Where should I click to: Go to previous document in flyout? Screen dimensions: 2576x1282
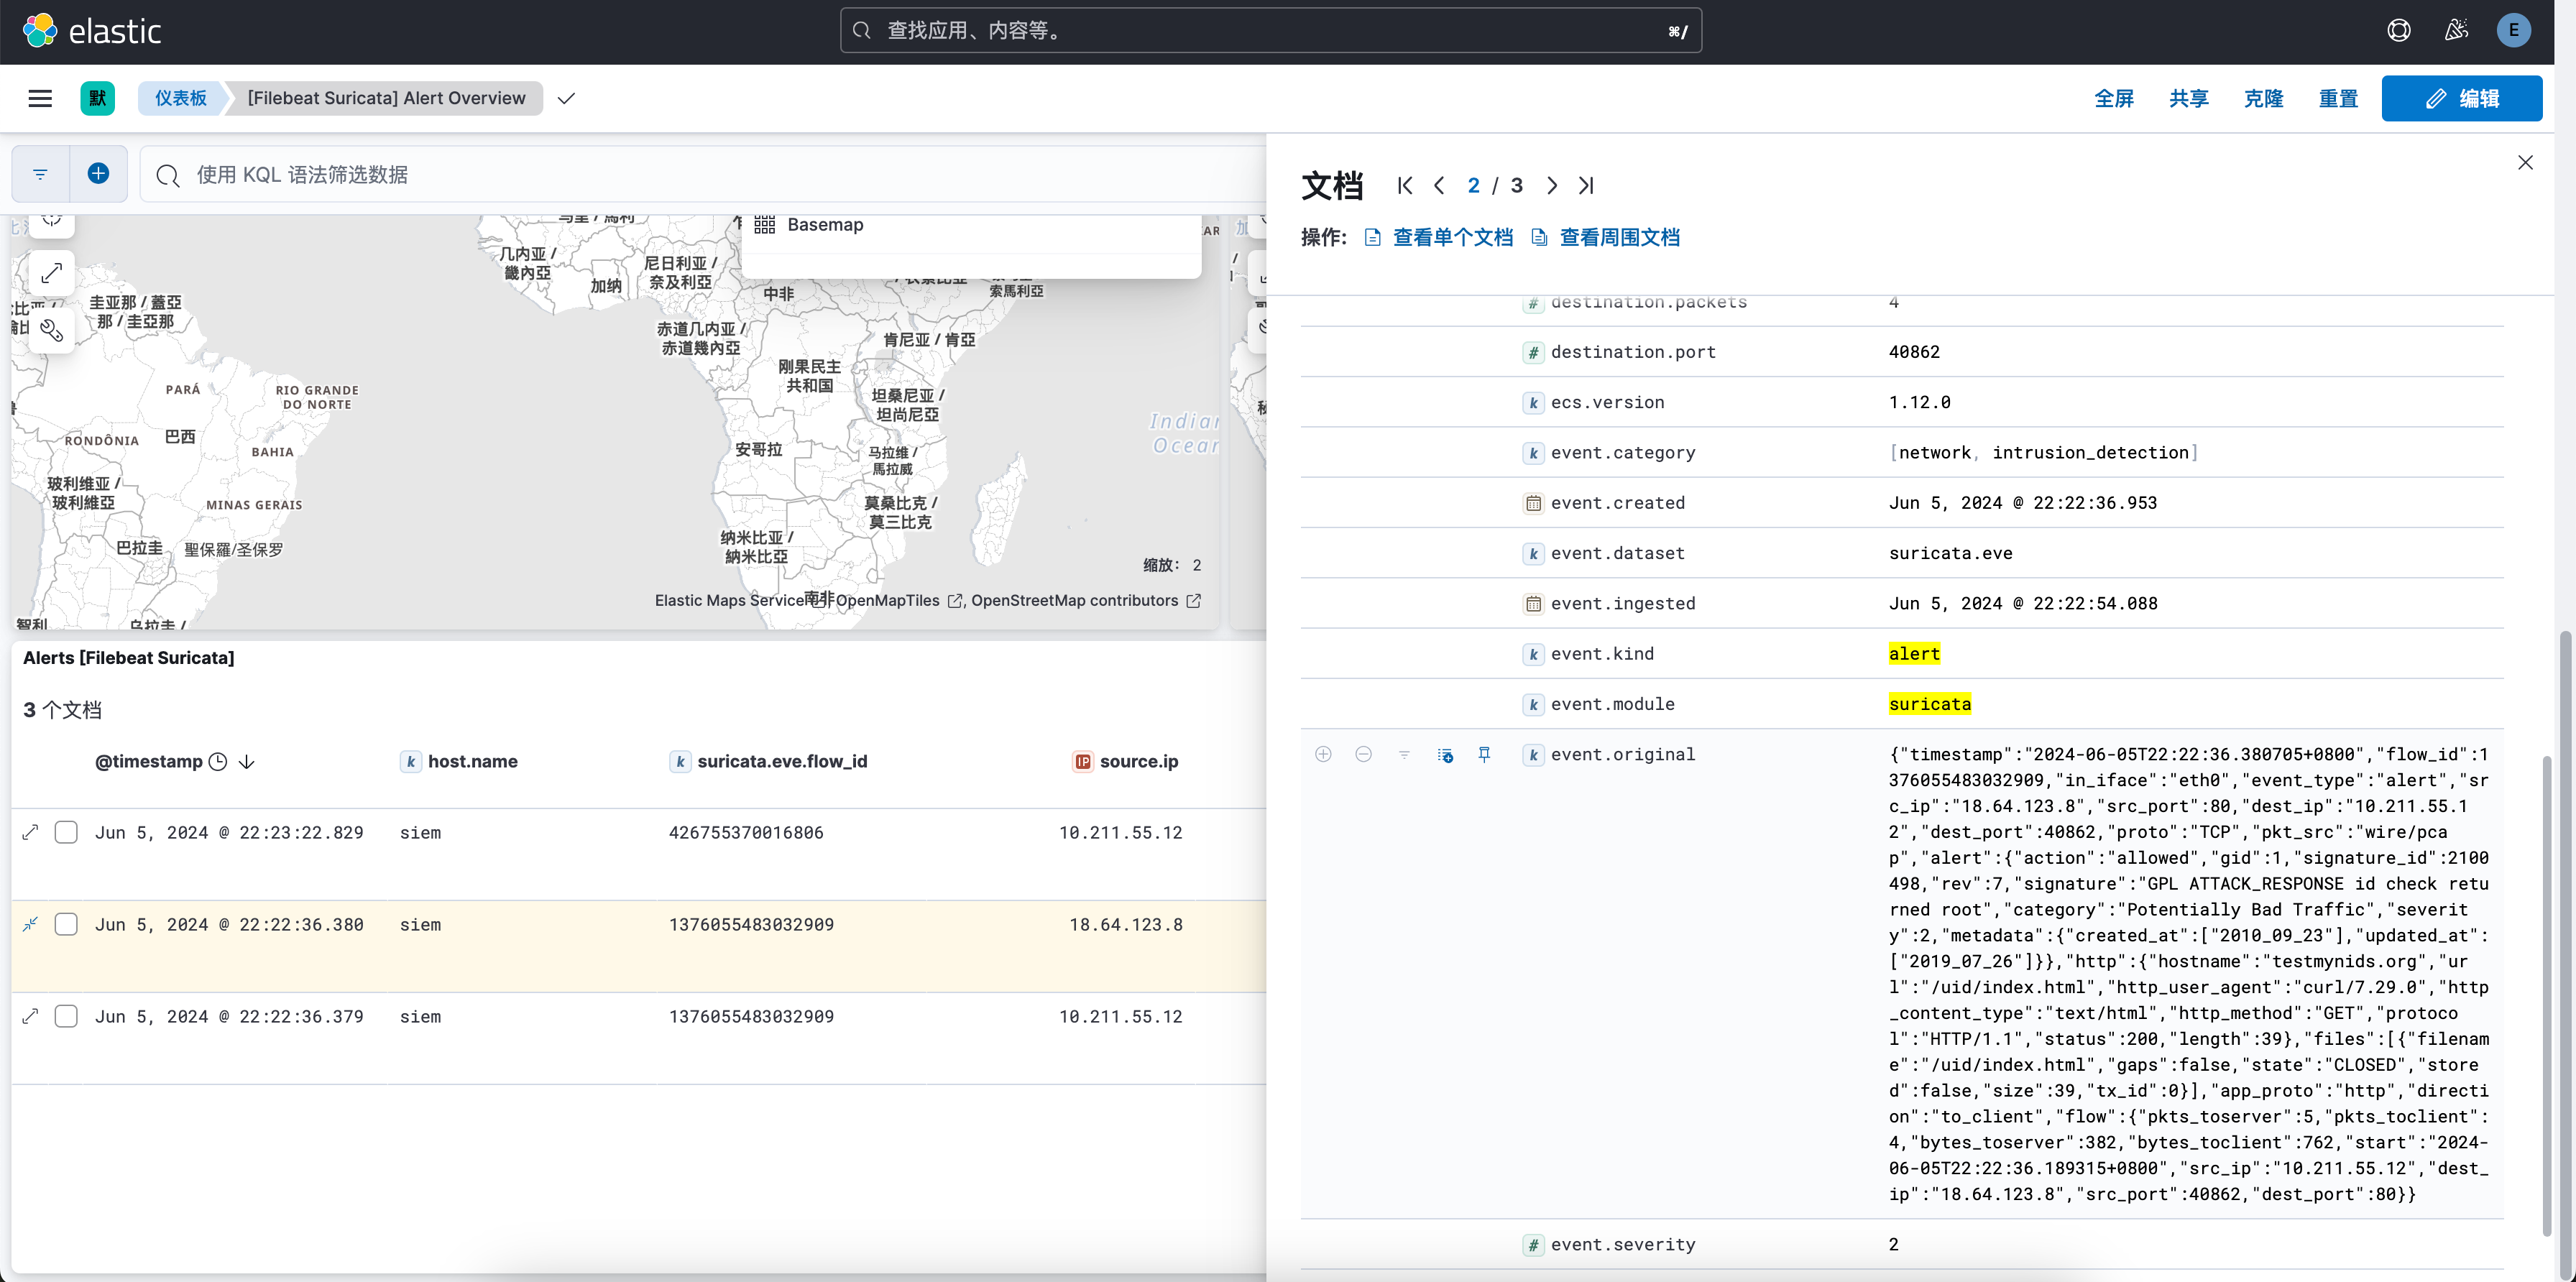(x=1439, y=186)
